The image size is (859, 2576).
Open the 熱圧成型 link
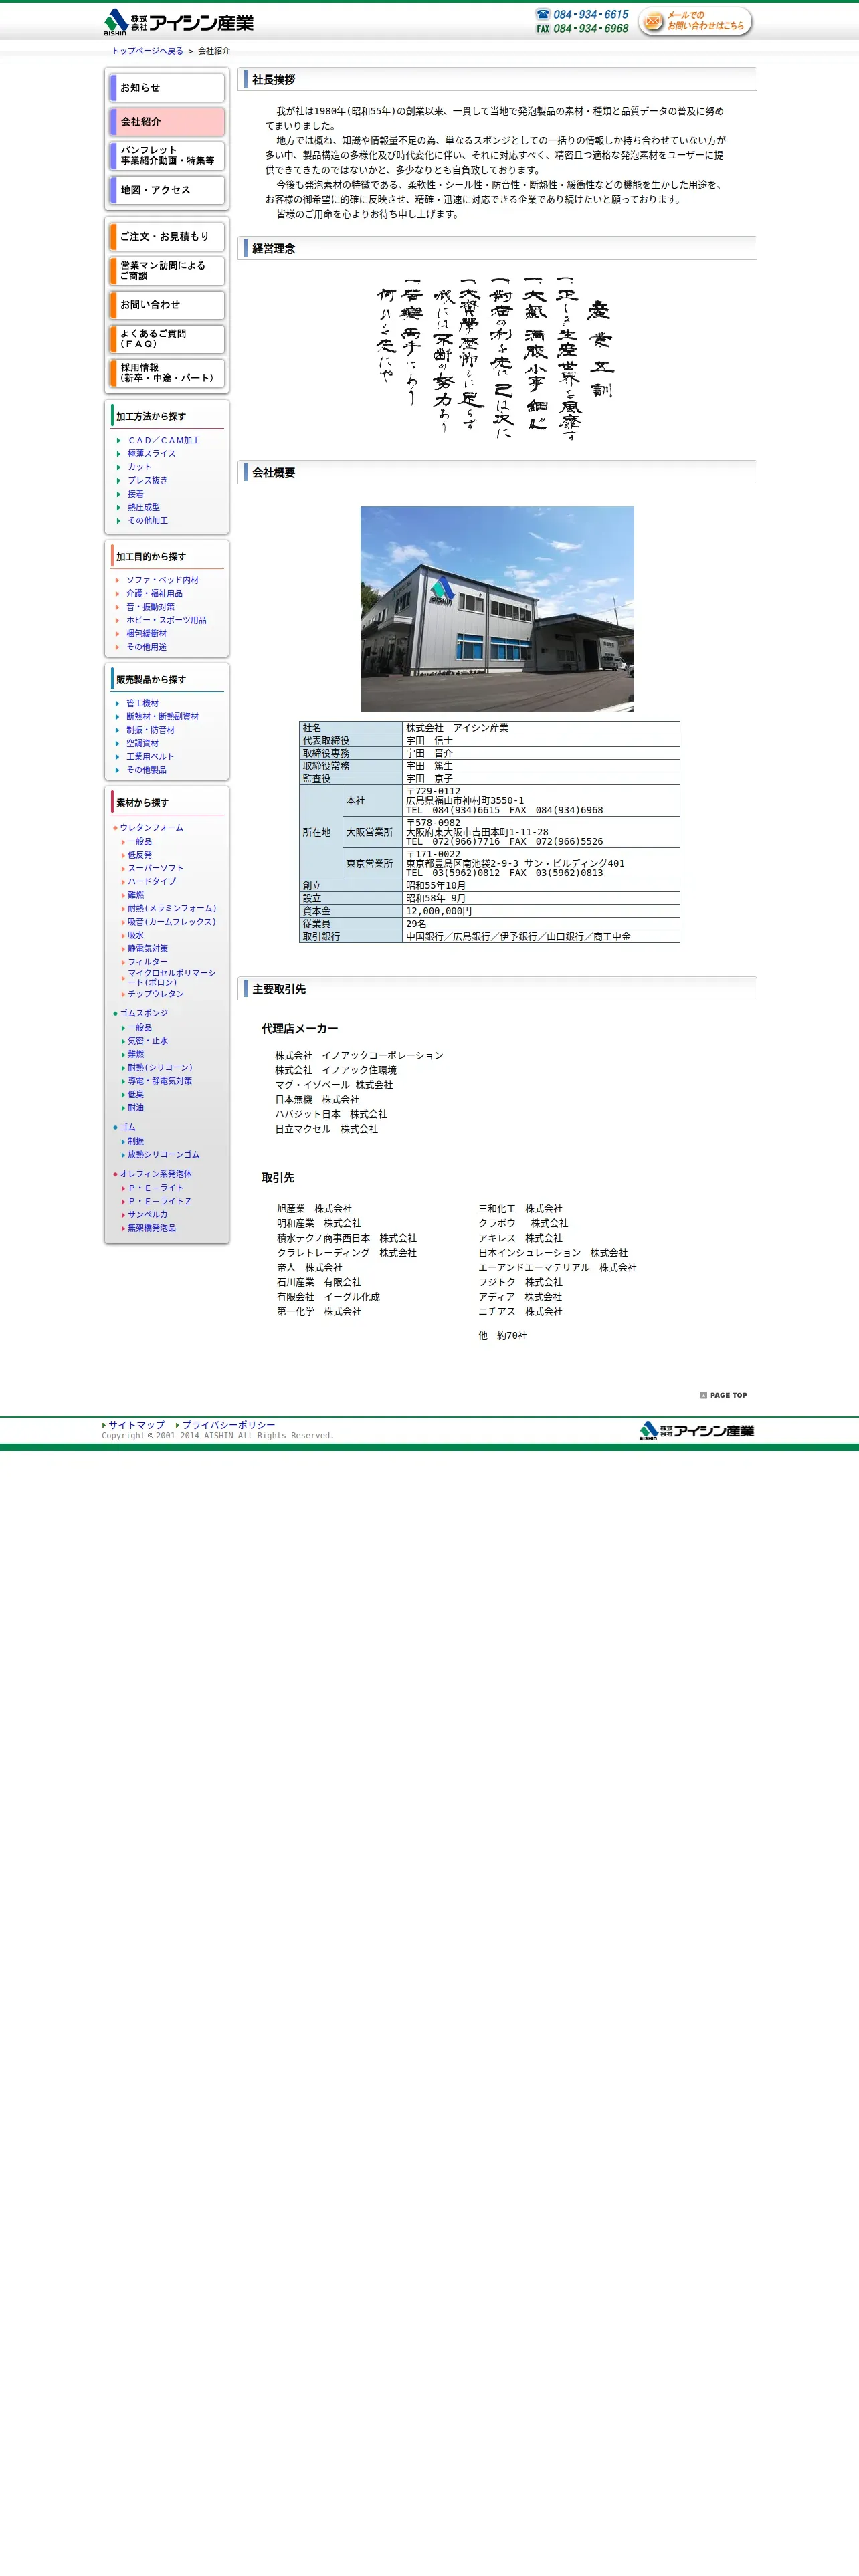tap(143, 507)
